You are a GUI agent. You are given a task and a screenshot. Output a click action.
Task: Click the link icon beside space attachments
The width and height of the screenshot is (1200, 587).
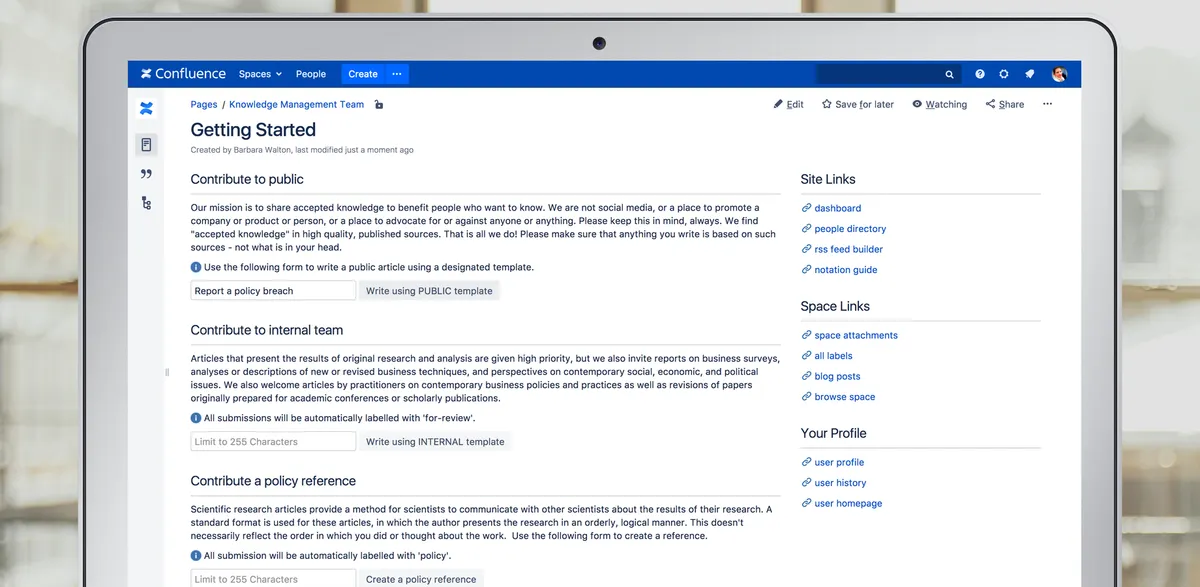pyautogui.click(x=806, y=335)
